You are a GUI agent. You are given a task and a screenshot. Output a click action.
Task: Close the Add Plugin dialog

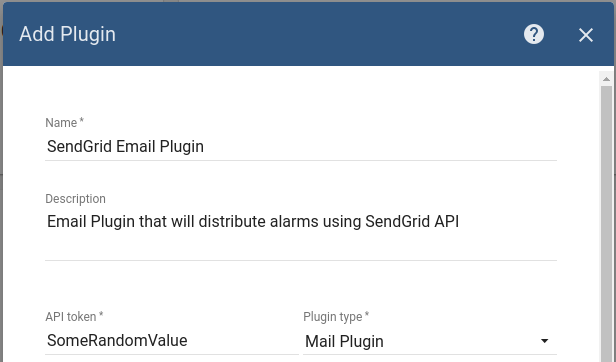pos(585,35)
